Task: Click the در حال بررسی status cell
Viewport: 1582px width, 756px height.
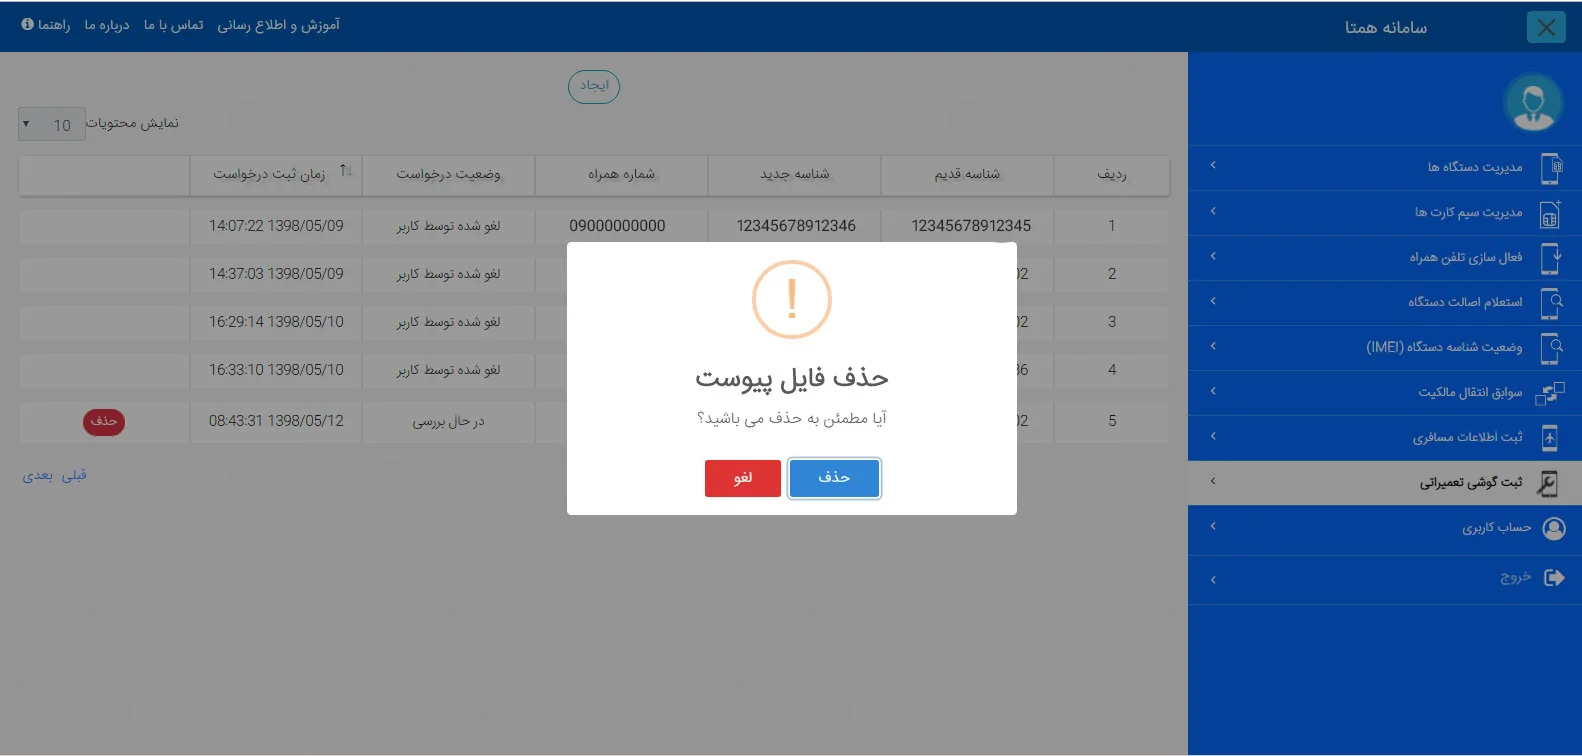Action: click(448, 422)
